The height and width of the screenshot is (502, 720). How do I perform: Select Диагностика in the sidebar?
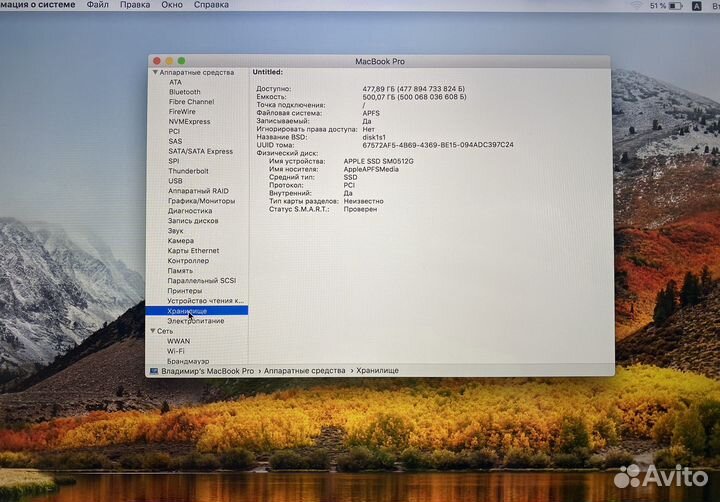point(190,211)
